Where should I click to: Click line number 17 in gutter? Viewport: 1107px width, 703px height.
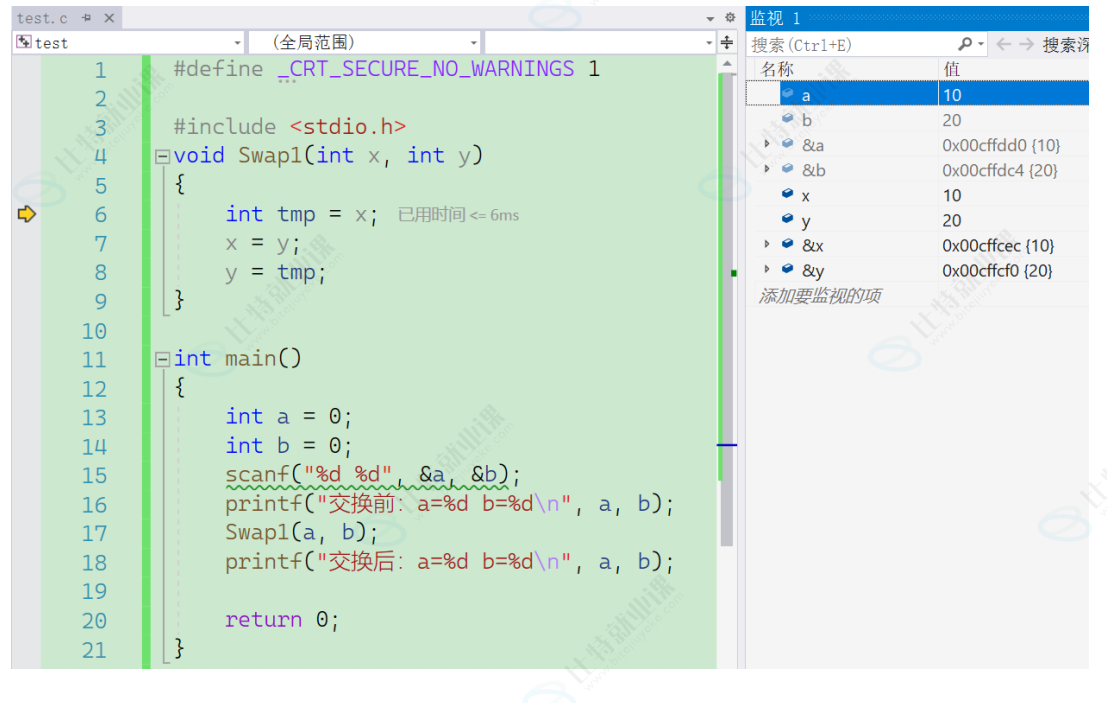coord(95,534)
